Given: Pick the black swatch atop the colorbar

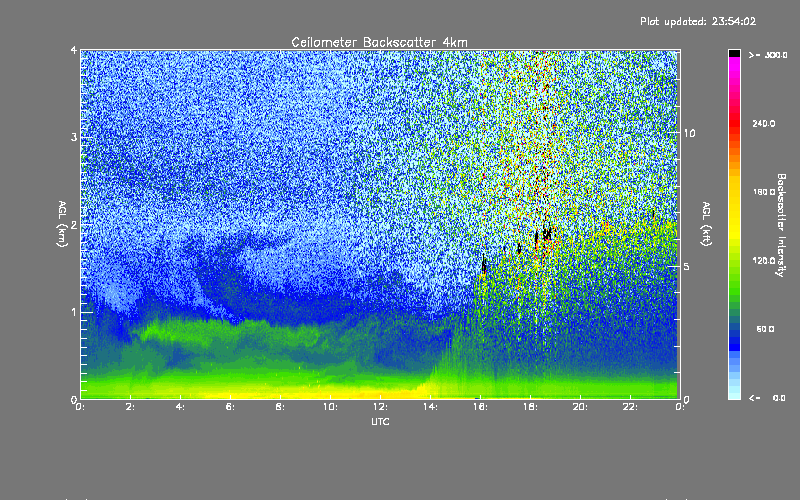Looking at the screenshot, I should click(734, 53).
